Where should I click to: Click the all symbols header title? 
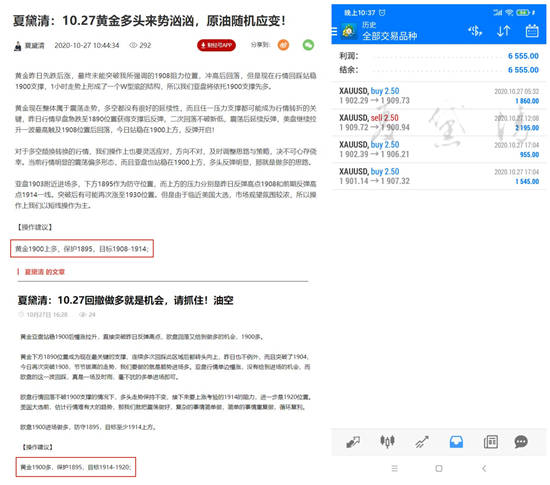pos(389,36)
